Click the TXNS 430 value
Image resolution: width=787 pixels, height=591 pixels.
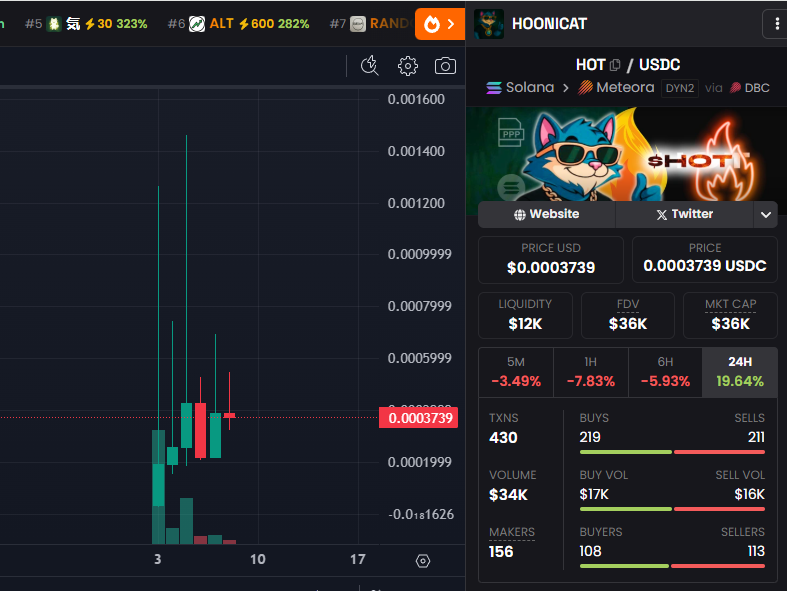pyautogui.click(x=503, y=438)
